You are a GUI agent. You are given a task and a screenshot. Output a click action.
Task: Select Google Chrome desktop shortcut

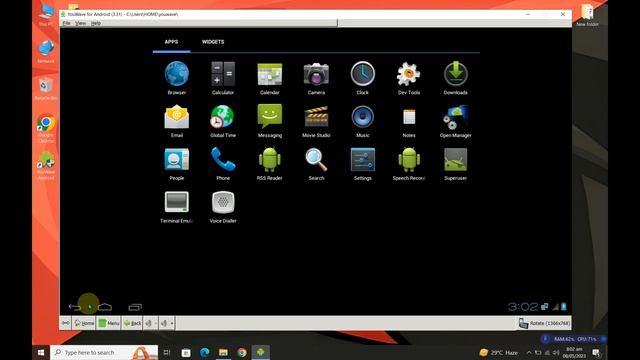coord(46,128)
